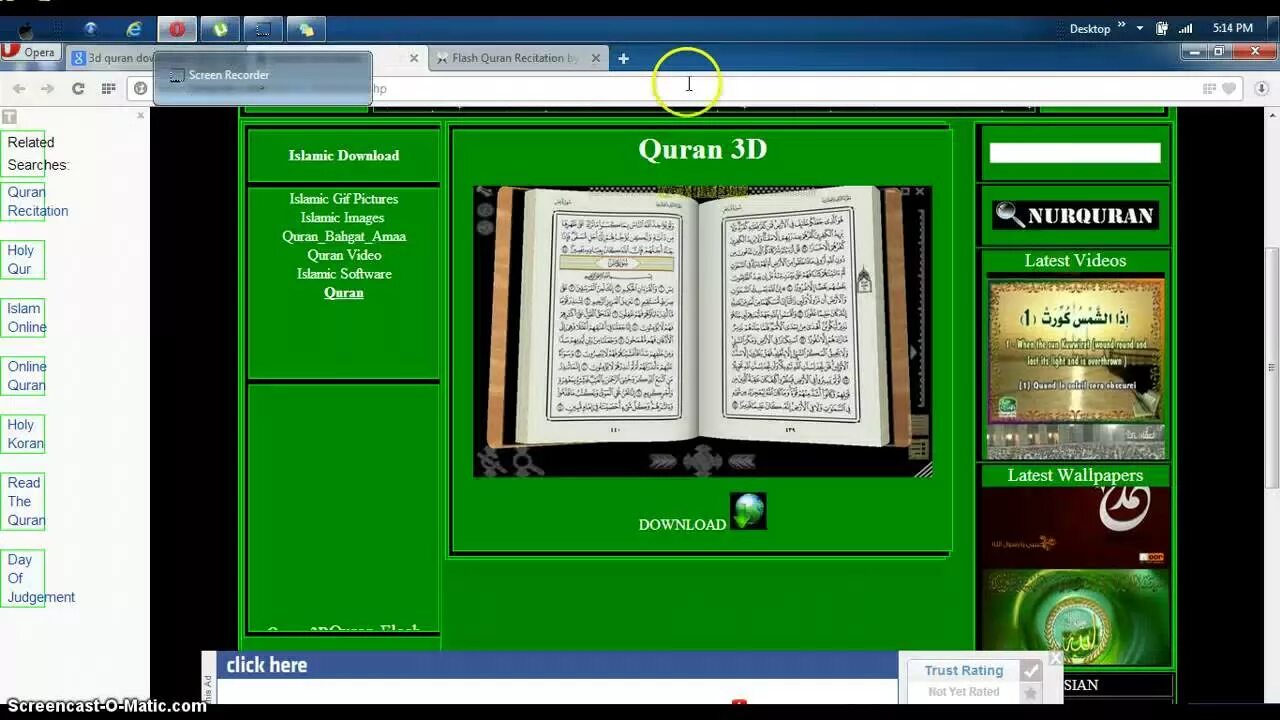The height and width of the screenshot is (720, 1280).
Task: Open the network signal tray icon
Action: pyautogui.click(x=1186, y=28)
